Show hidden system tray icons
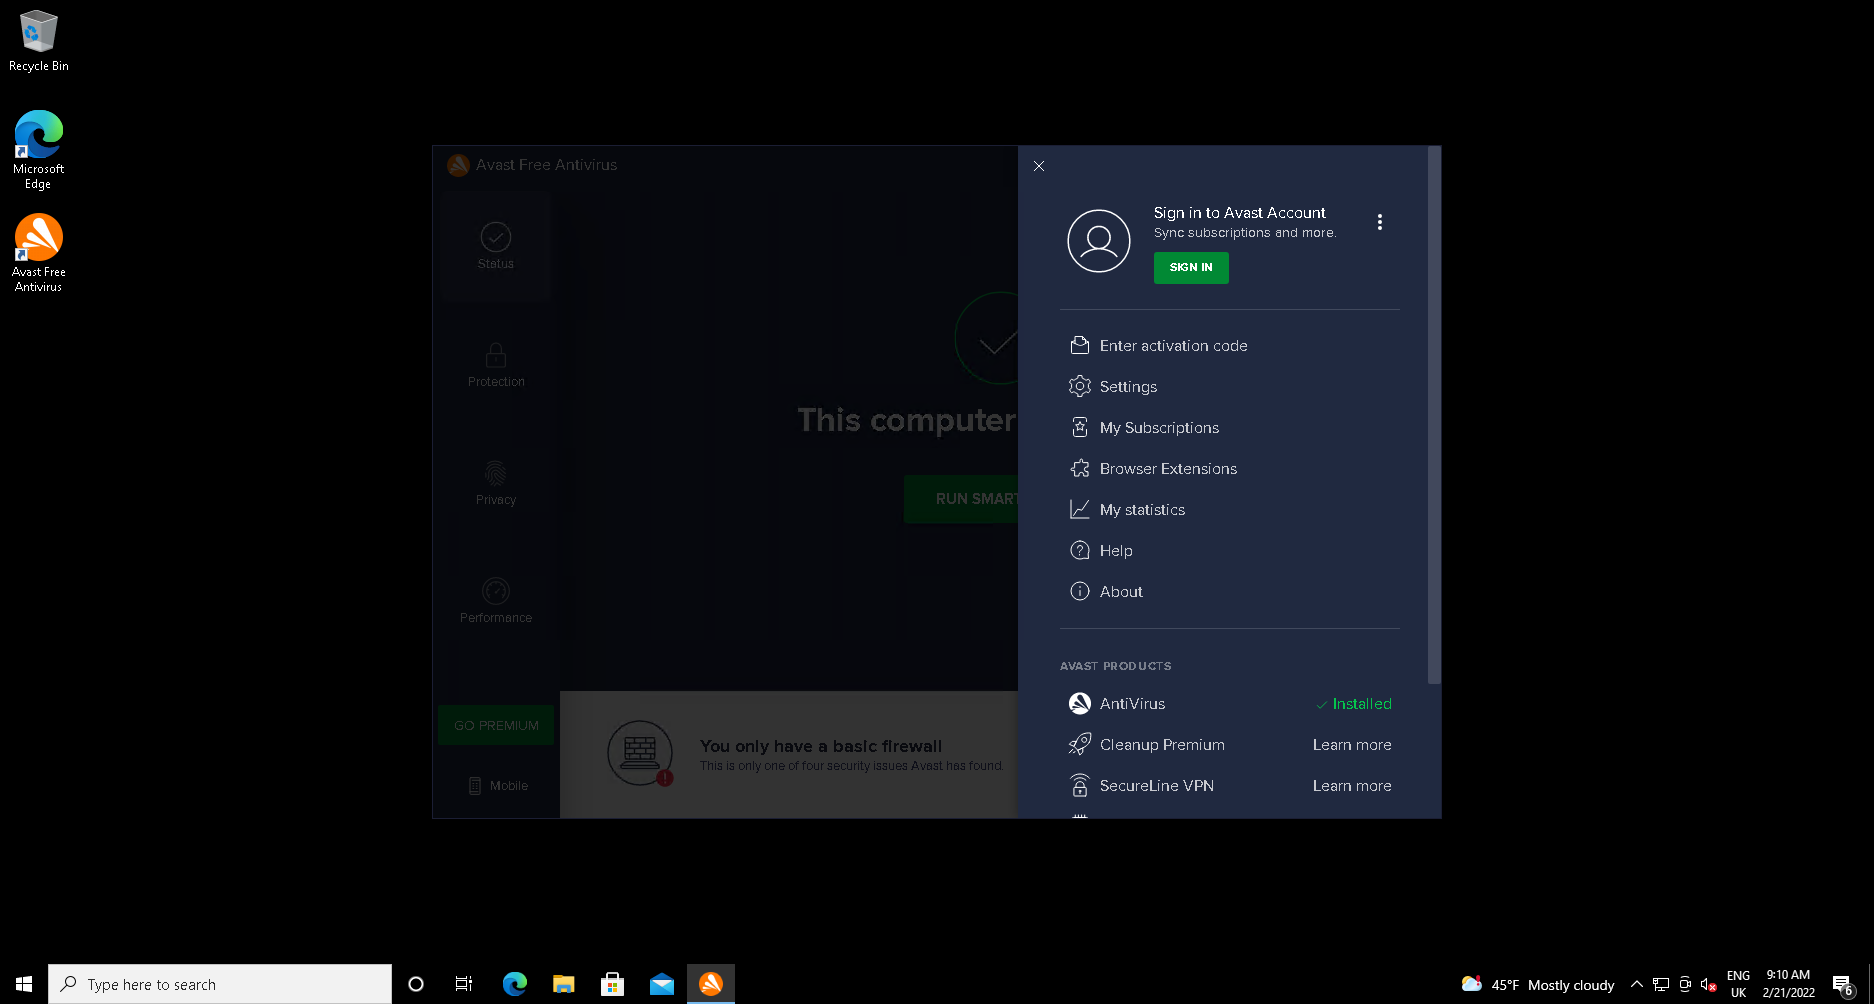The width and height of the screenshot is (1874, 1004). pyautogui.click(x=1637, y=984)
